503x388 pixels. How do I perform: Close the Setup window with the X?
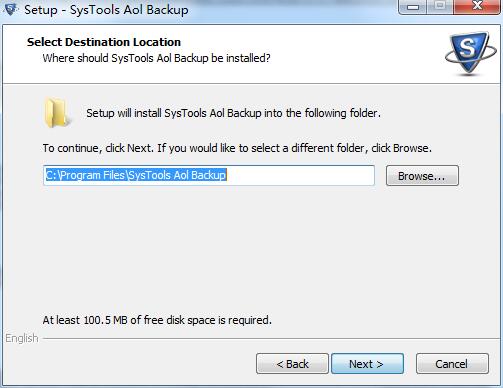click(x=477, y=6)
